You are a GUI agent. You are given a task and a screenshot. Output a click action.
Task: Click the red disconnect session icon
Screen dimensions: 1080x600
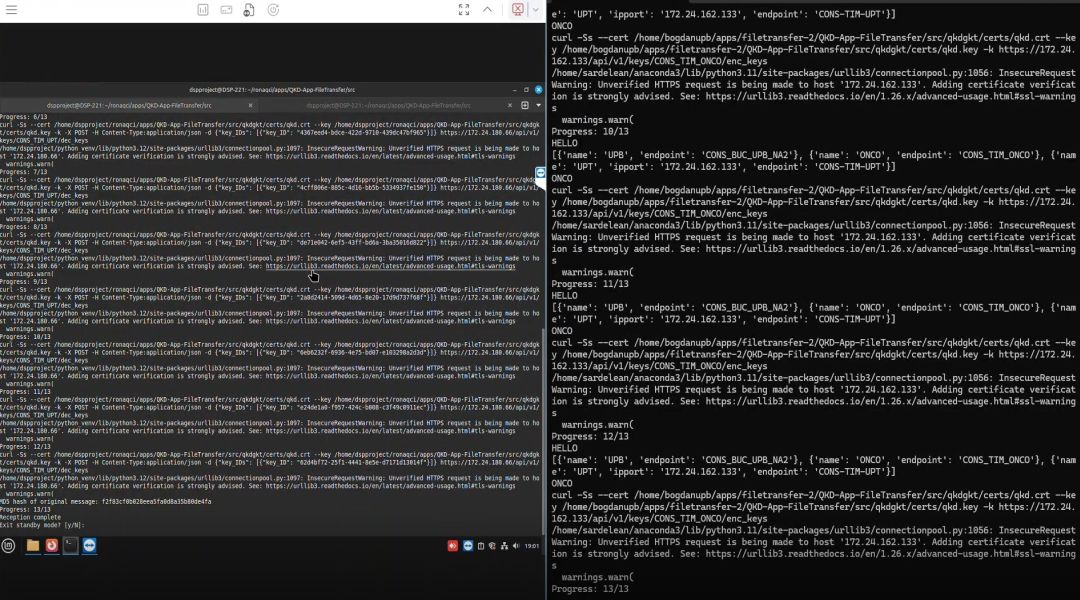[518, 9]
